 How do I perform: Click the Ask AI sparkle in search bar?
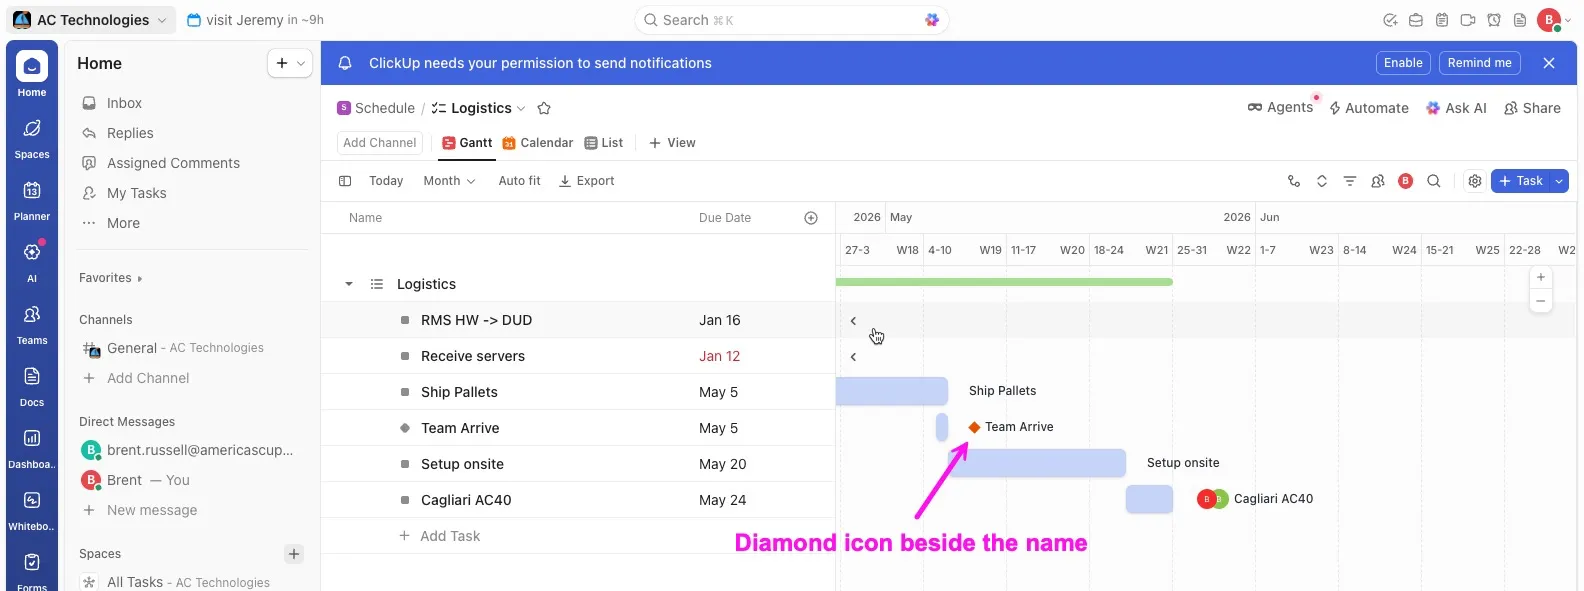pos(932,20)
